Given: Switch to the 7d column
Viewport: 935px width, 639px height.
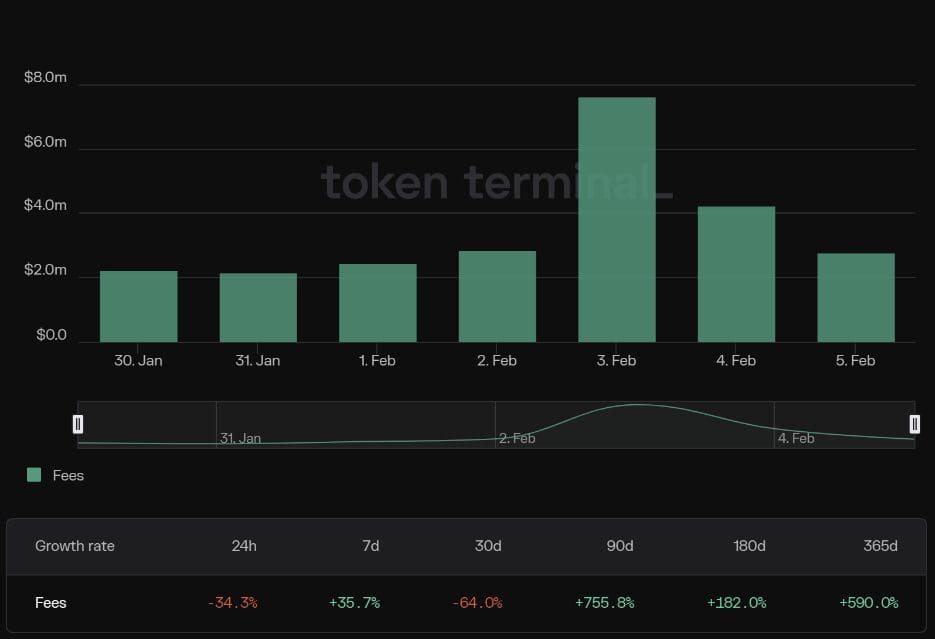Looking at the screenshot, I should (371, 546).
